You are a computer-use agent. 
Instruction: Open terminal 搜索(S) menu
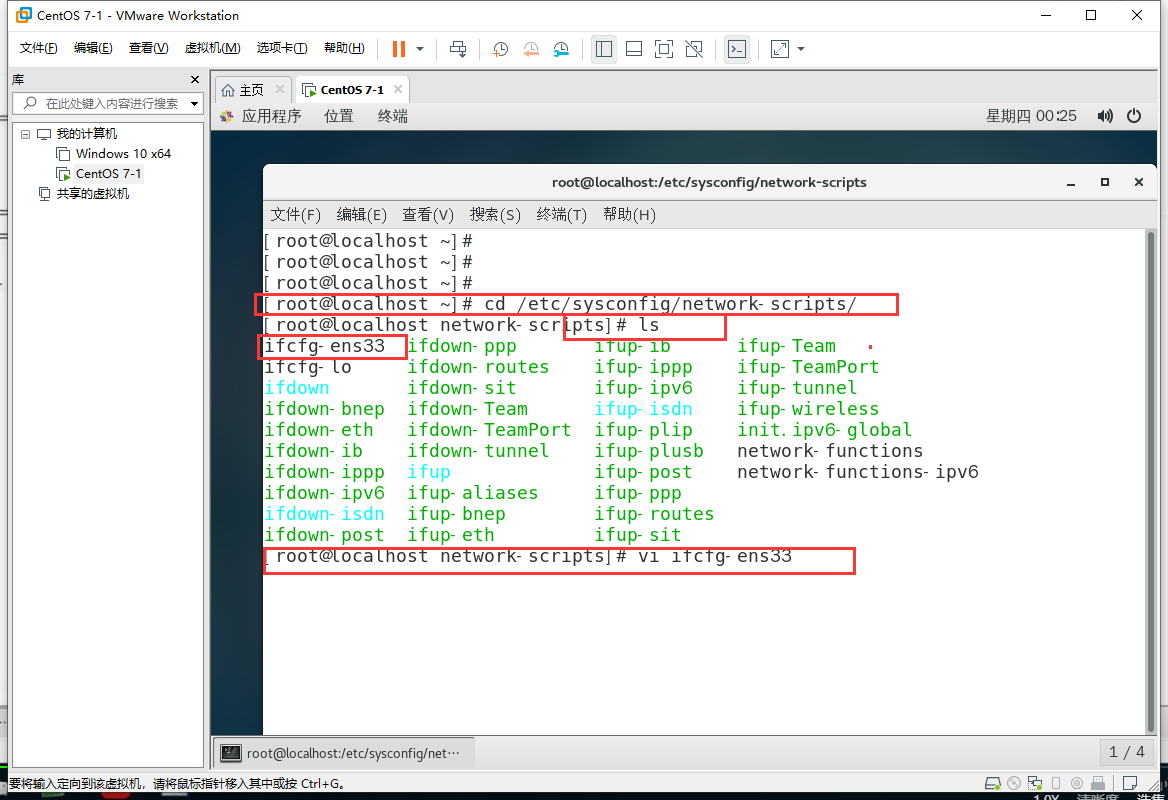[x=495, y=215]
